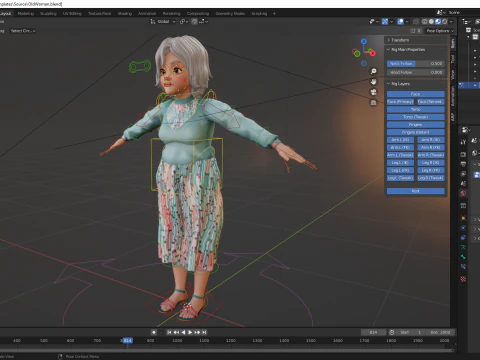This screenshot has width=480, height=360.
Task: Toggle viewport overlays display
Action: 401,22
